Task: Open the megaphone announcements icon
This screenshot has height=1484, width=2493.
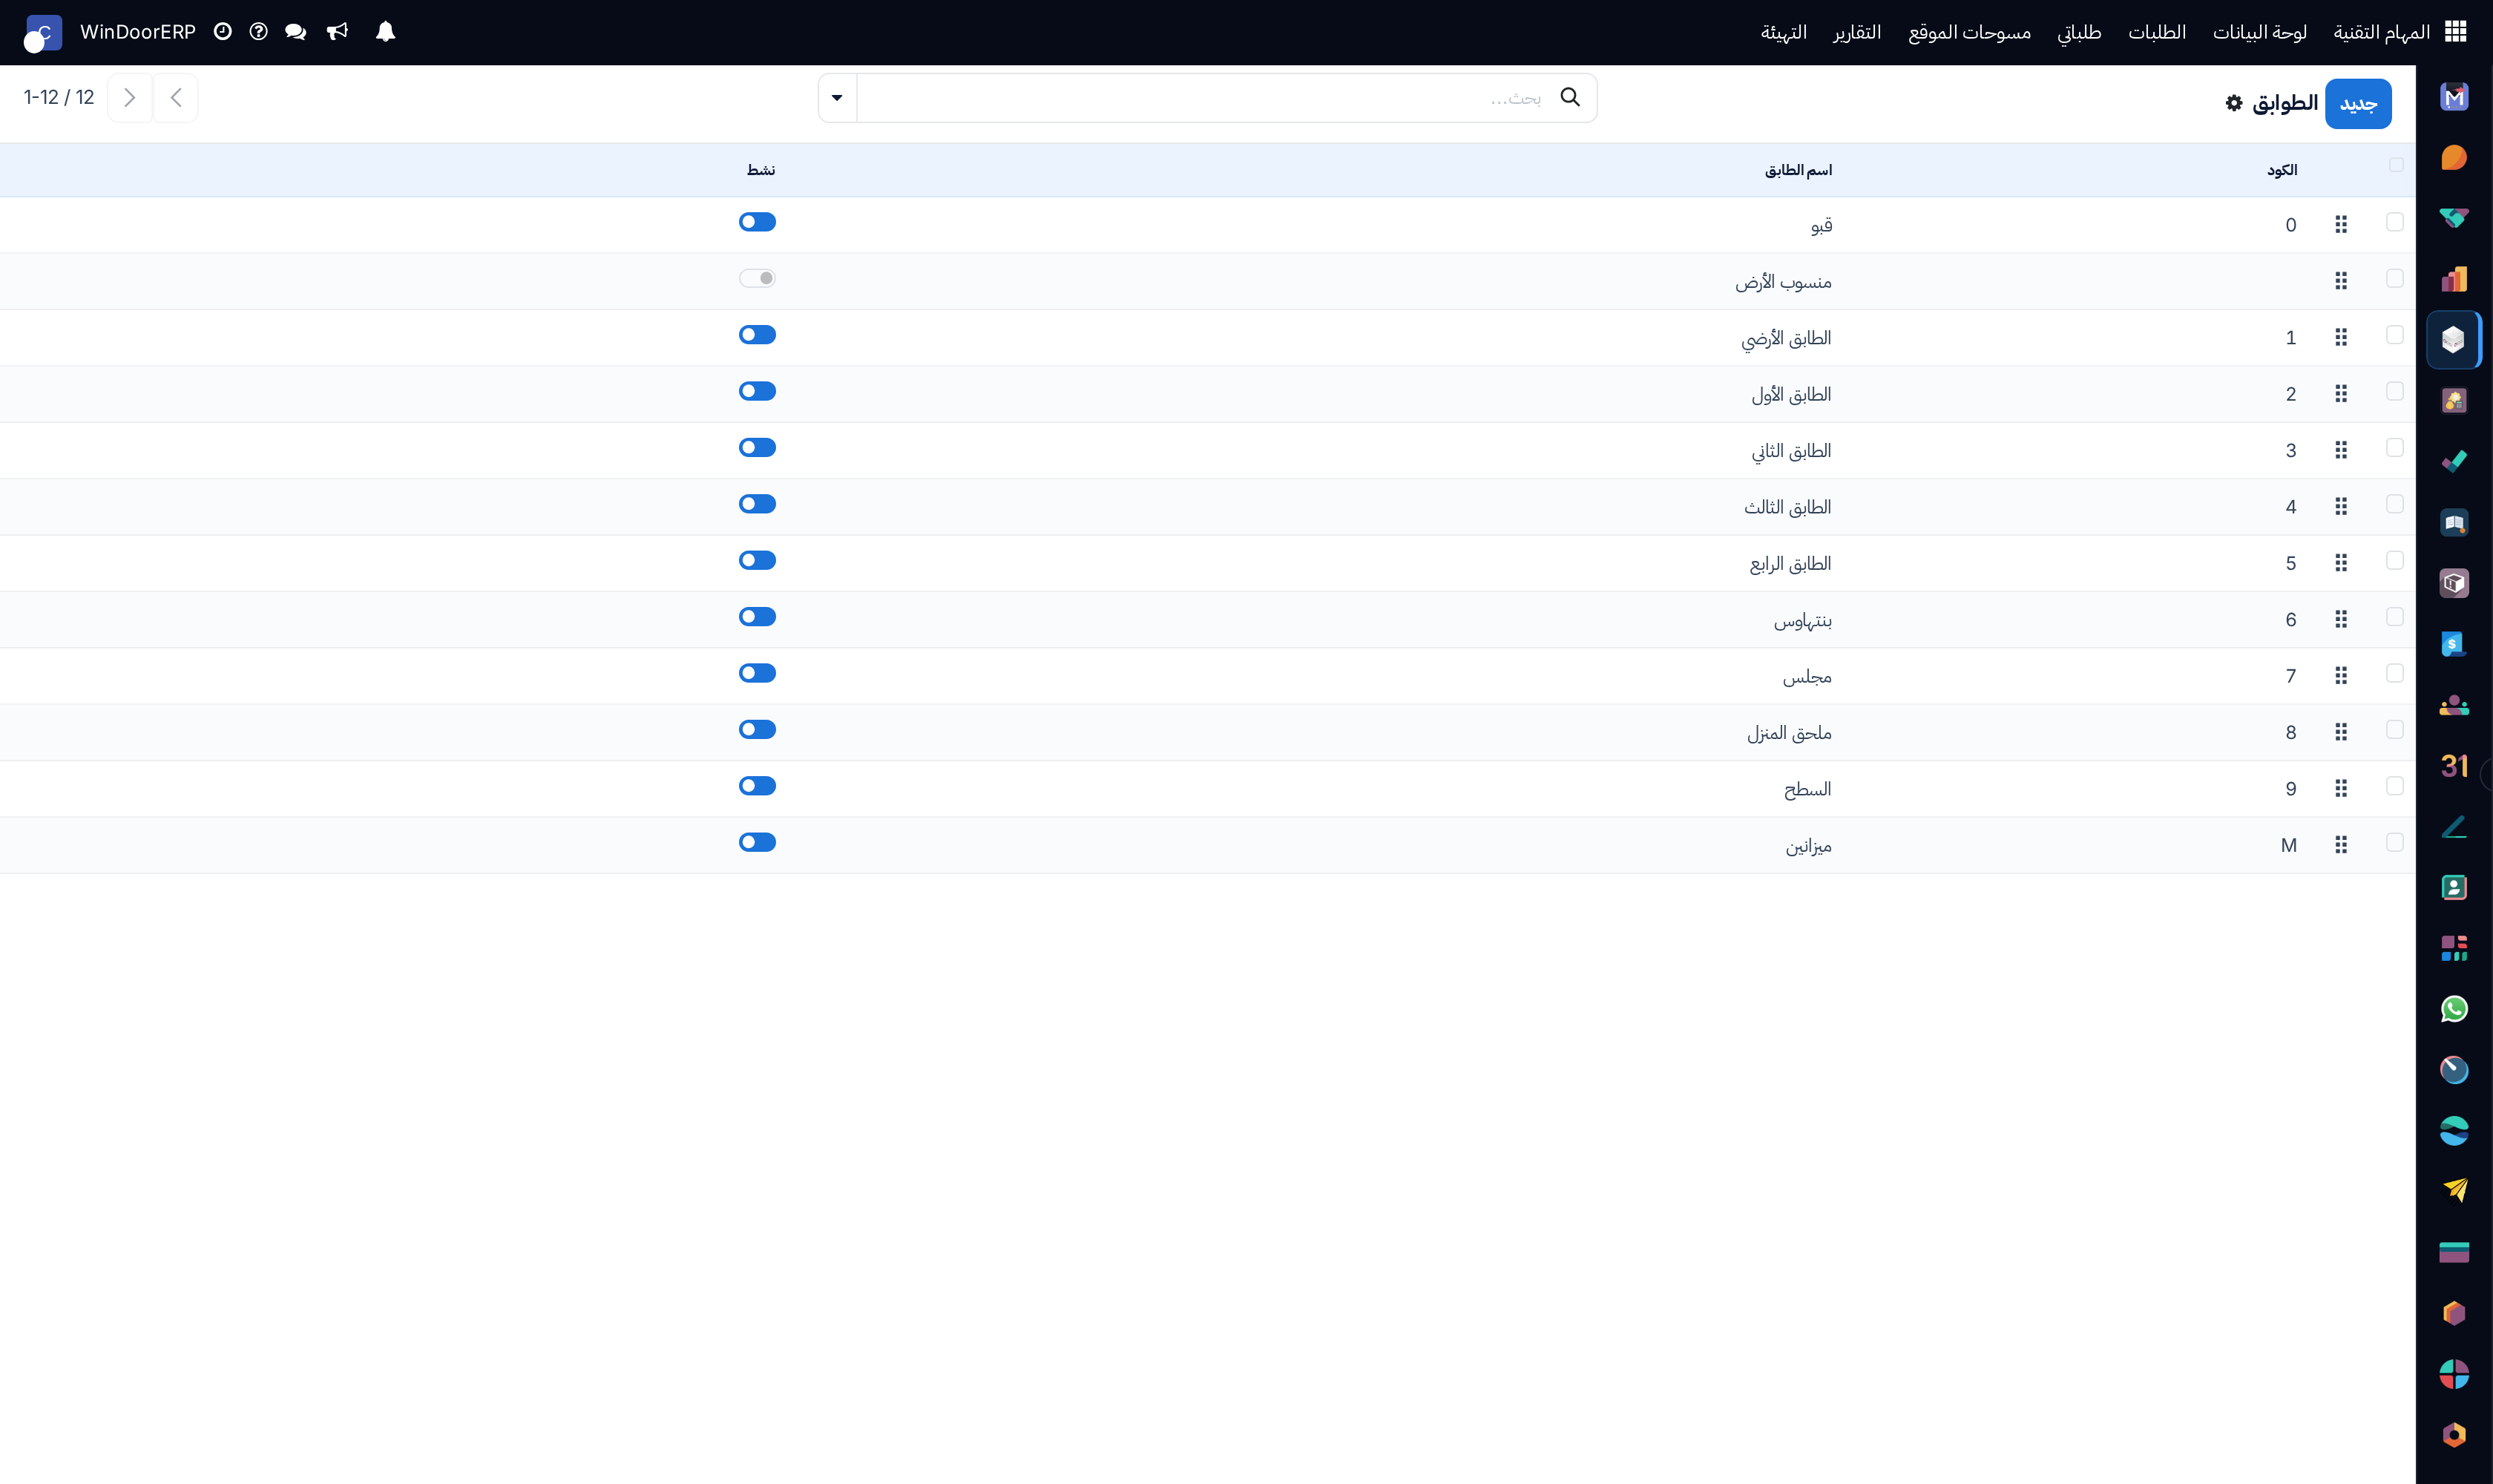Action: [337, 32]
